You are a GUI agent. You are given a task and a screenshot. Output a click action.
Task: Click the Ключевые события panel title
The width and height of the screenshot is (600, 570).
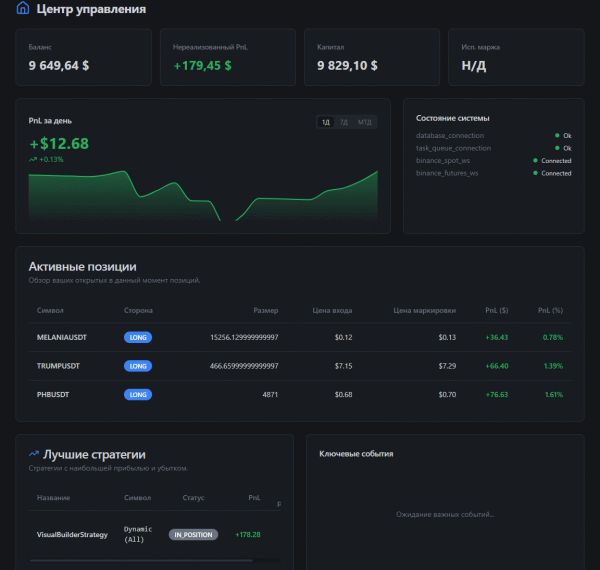(x=356, y=454)
